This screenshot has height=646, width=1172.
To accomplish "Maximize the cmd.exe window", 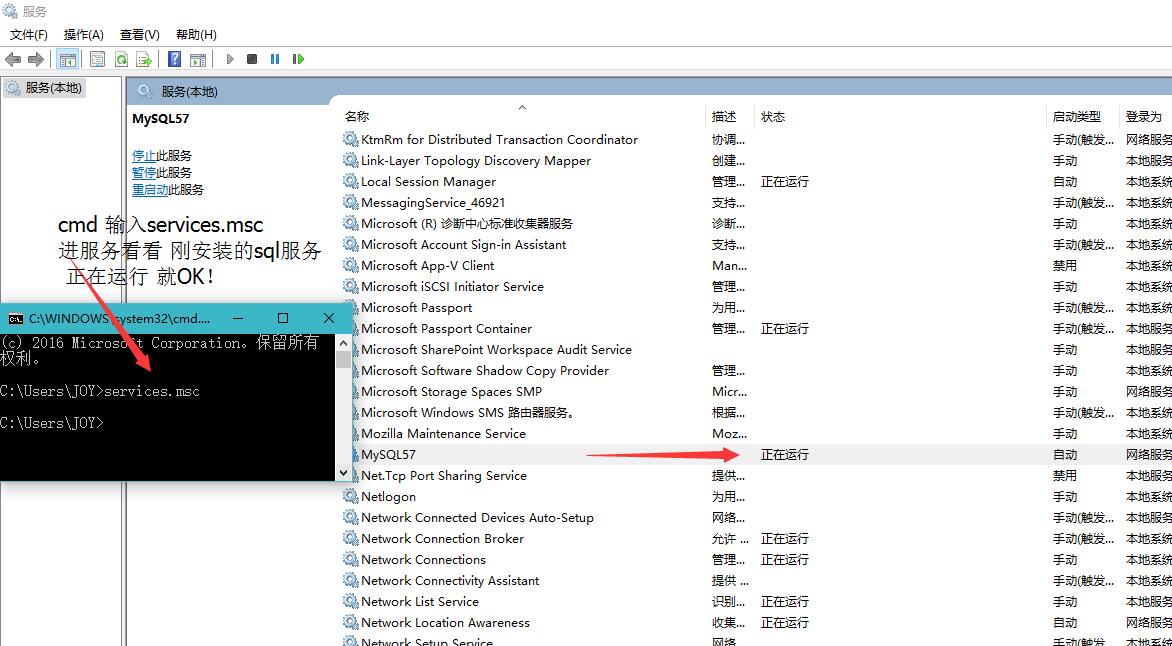I will (283, 318).
